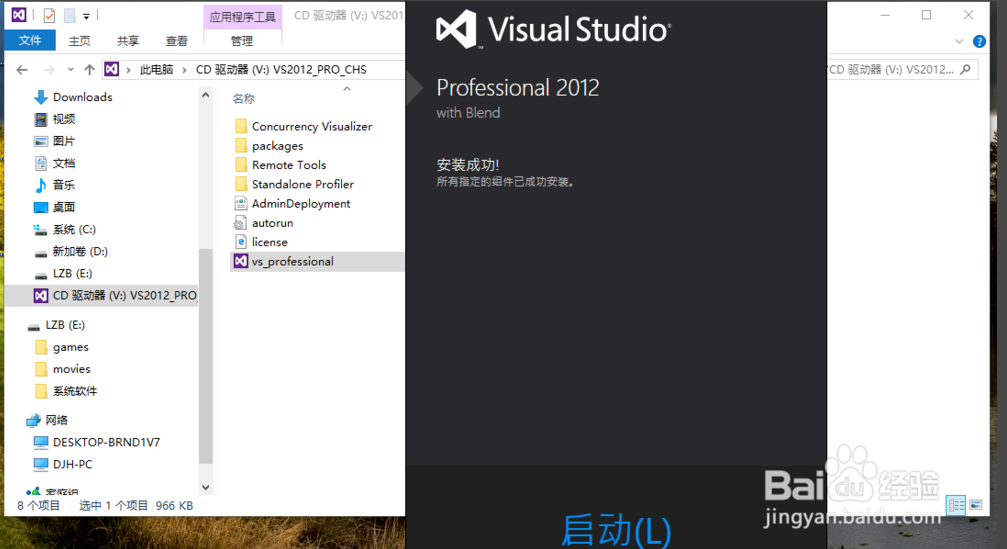Expand the chevron after 此电脑 breadcrumb
The width and height of the screenshot is (1007, 549).
coord(184,69)
